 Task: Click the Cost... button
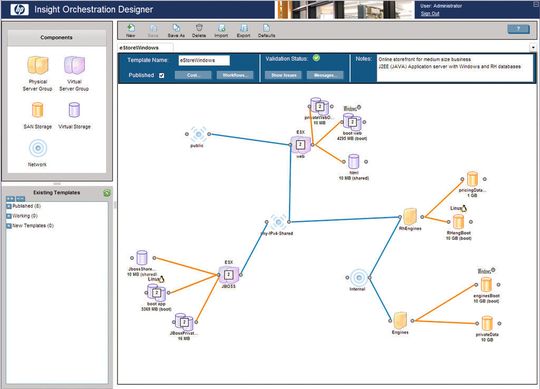(193, 75)
